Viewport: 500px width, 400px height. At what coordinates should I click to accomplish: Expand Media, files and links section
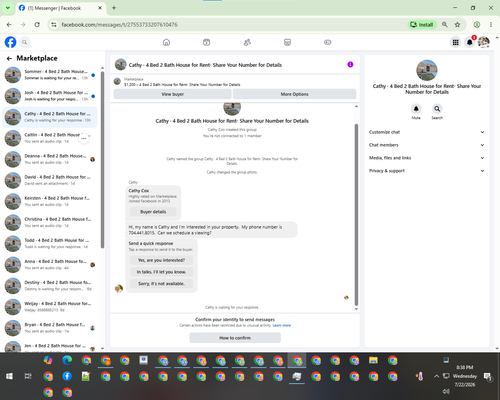[427, 158]
